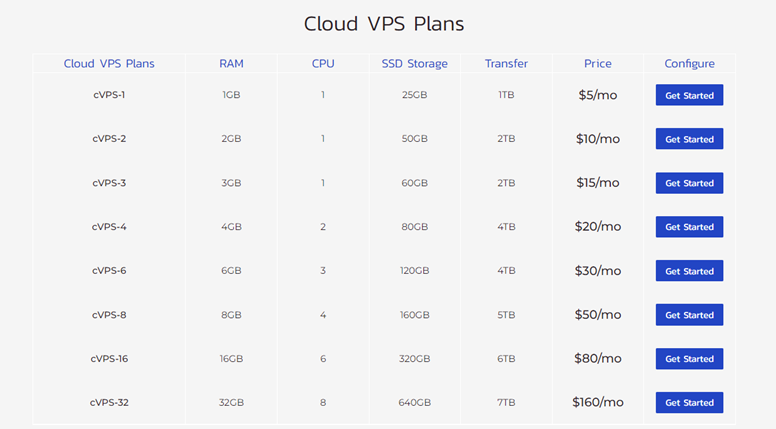
Task: Select the cVPS-1 plan name
Action: pyautogui.click(x=109, y=95)
